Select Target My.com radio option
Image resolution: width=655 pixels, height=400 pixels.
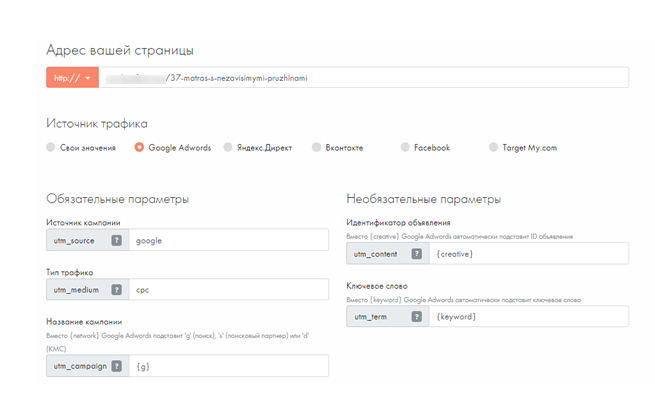[x=493, y=147]
